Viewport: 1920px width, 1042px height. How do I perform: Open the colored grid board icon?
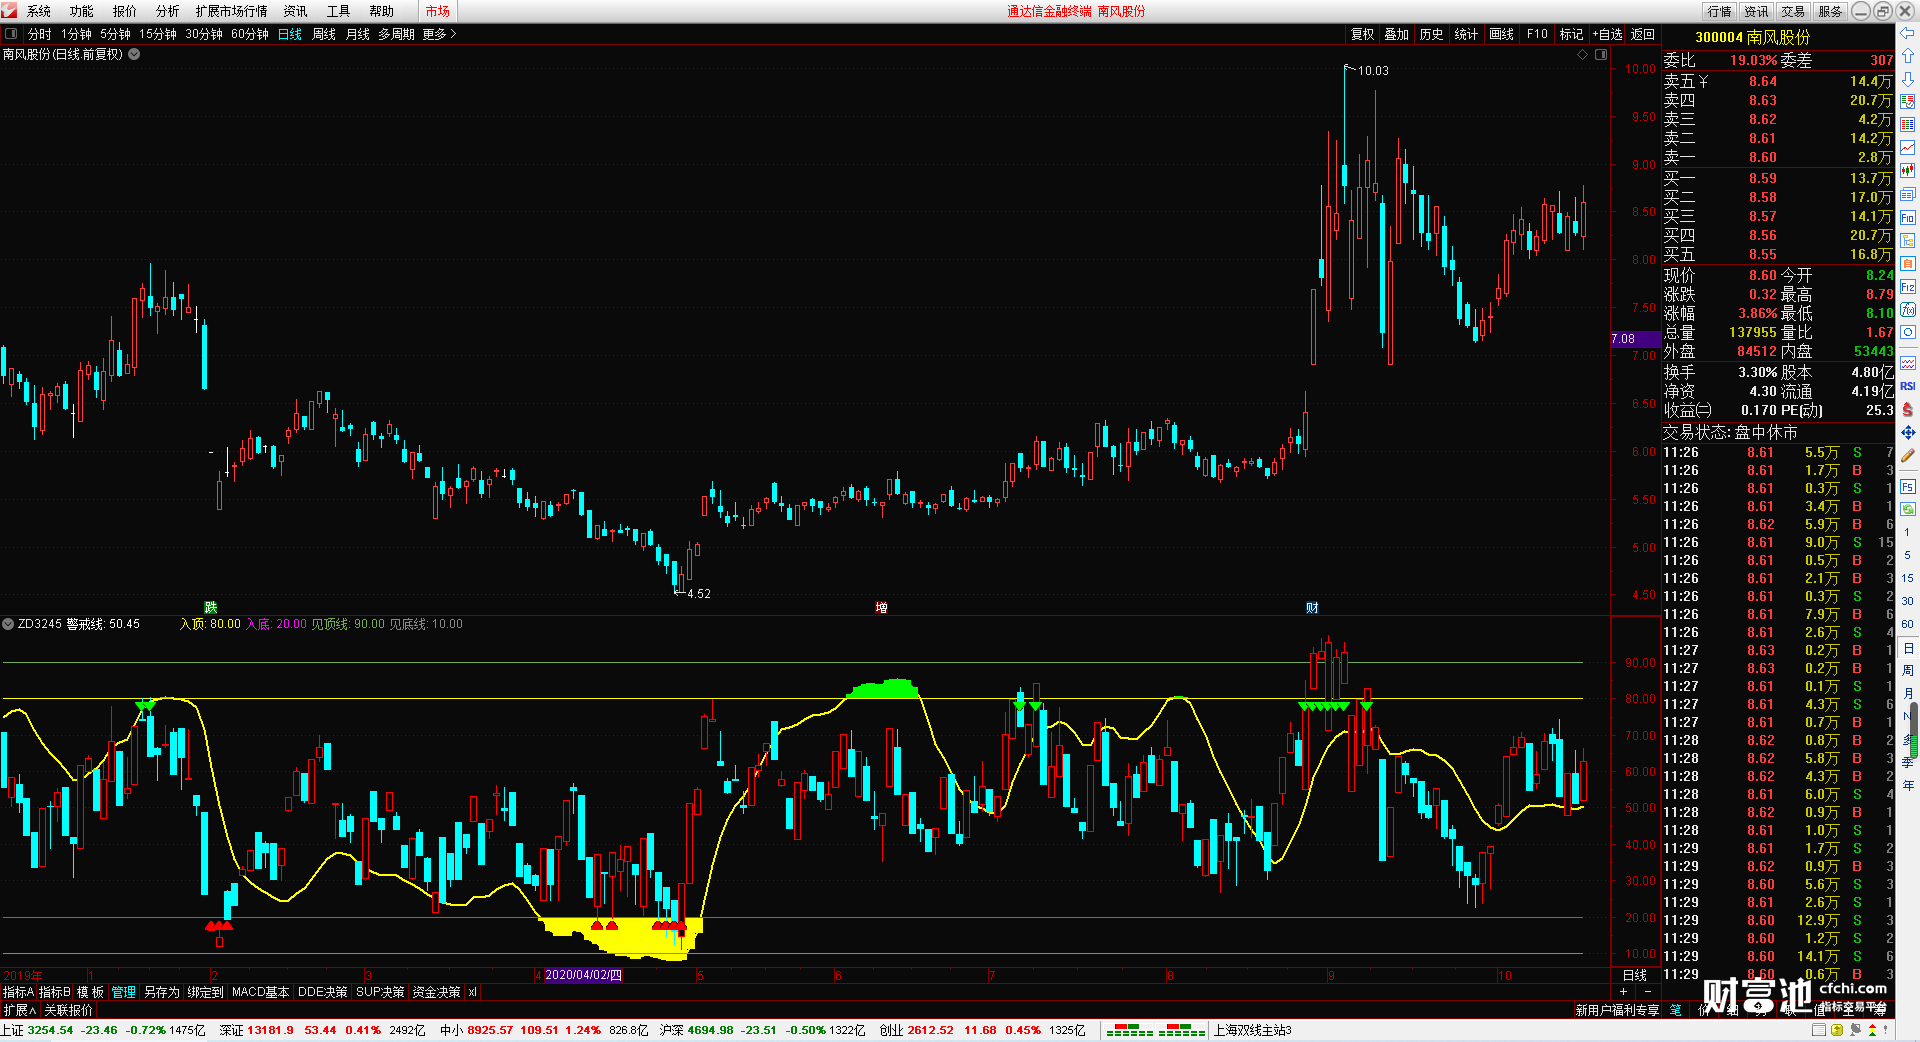1908,125
